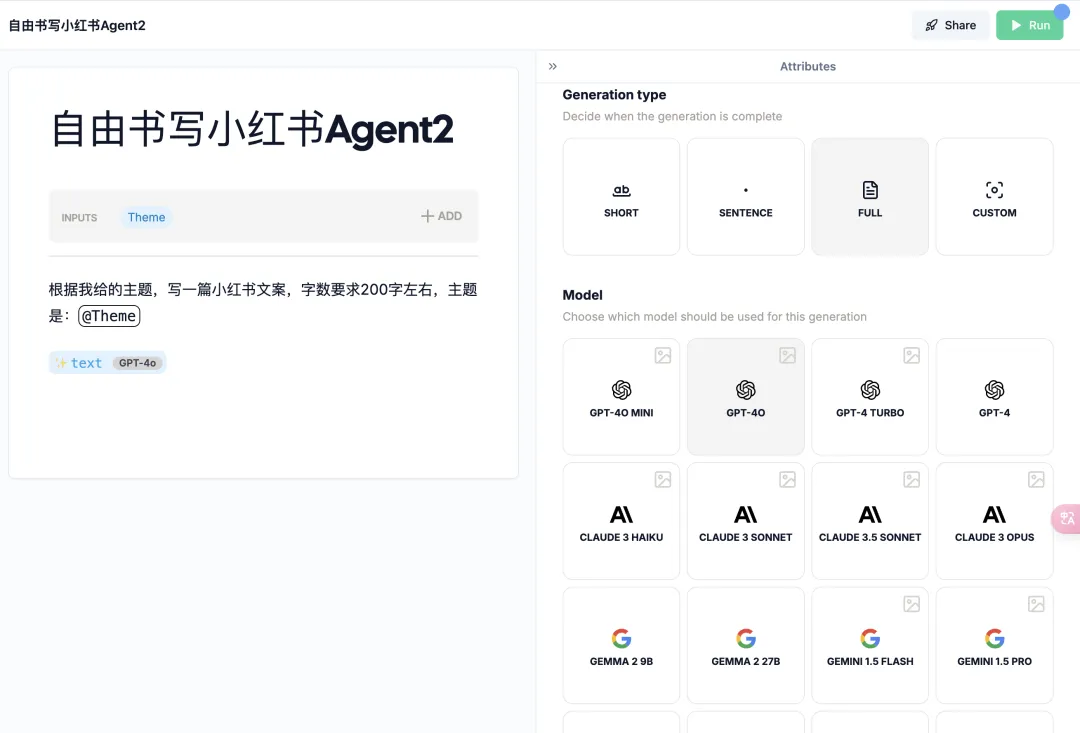
Task: Switch model to Gemma 2 9B
Action: click(x=621, y=646)
